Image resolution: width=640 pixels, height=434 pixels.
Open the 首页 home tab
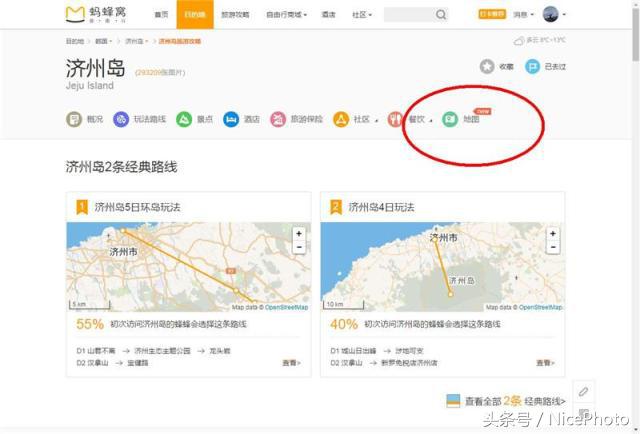click(161, 14)
